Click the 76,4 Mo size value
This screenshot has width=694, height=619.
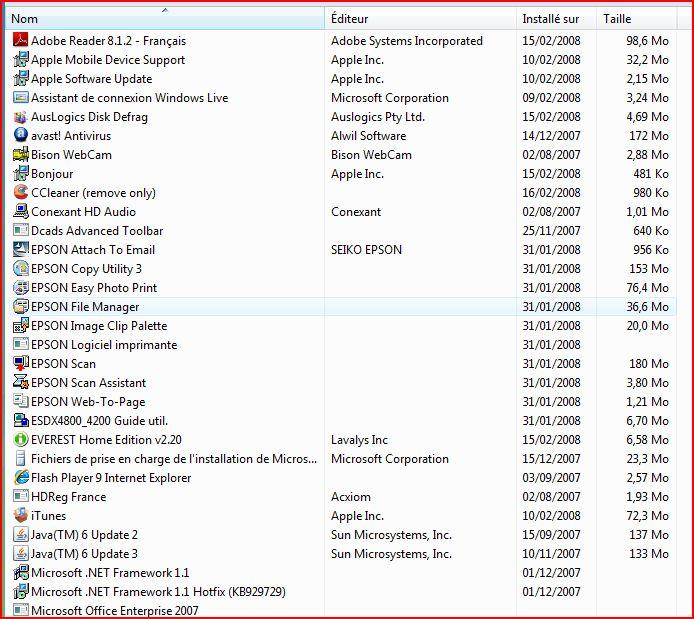point(647,288)
